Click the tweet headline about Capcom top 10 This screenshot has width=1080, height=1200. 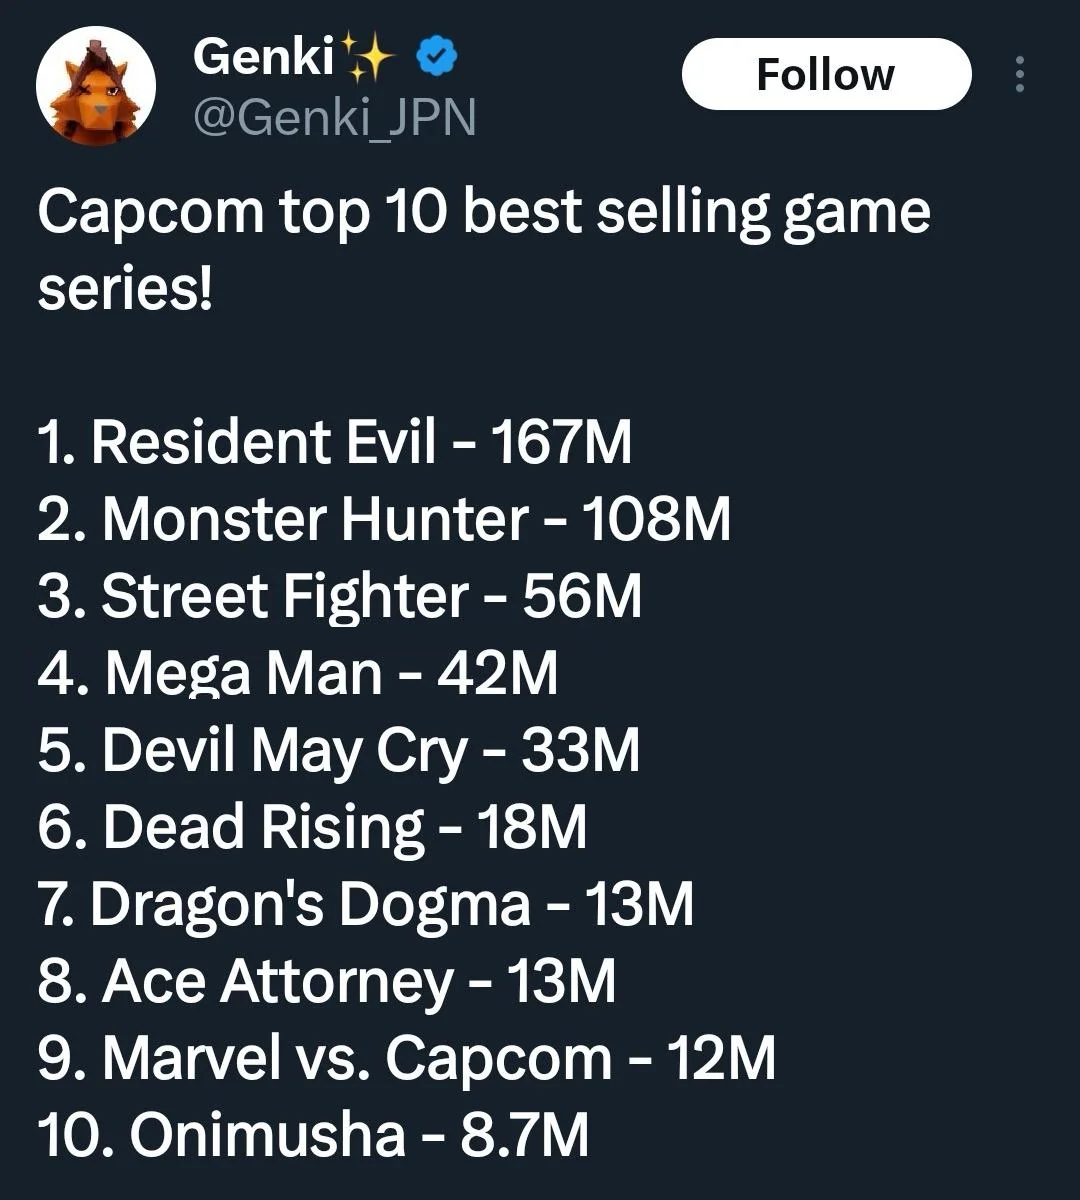click(x=484, y=250)
